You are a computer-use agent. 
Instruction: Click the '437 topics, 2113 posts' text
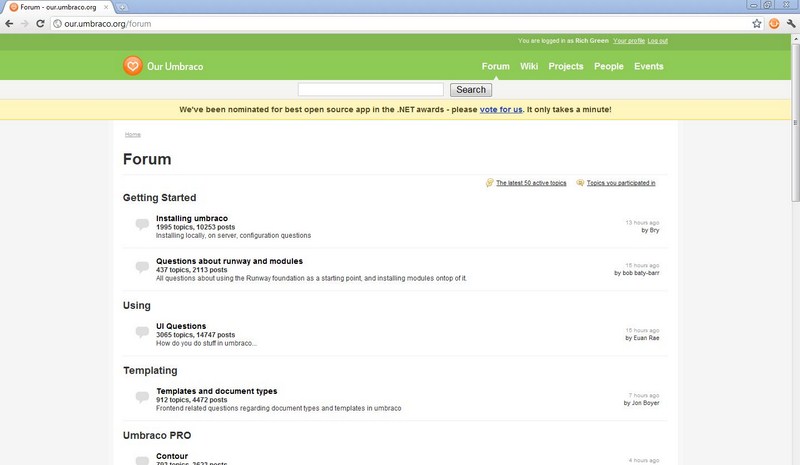(x=192, y=270)
